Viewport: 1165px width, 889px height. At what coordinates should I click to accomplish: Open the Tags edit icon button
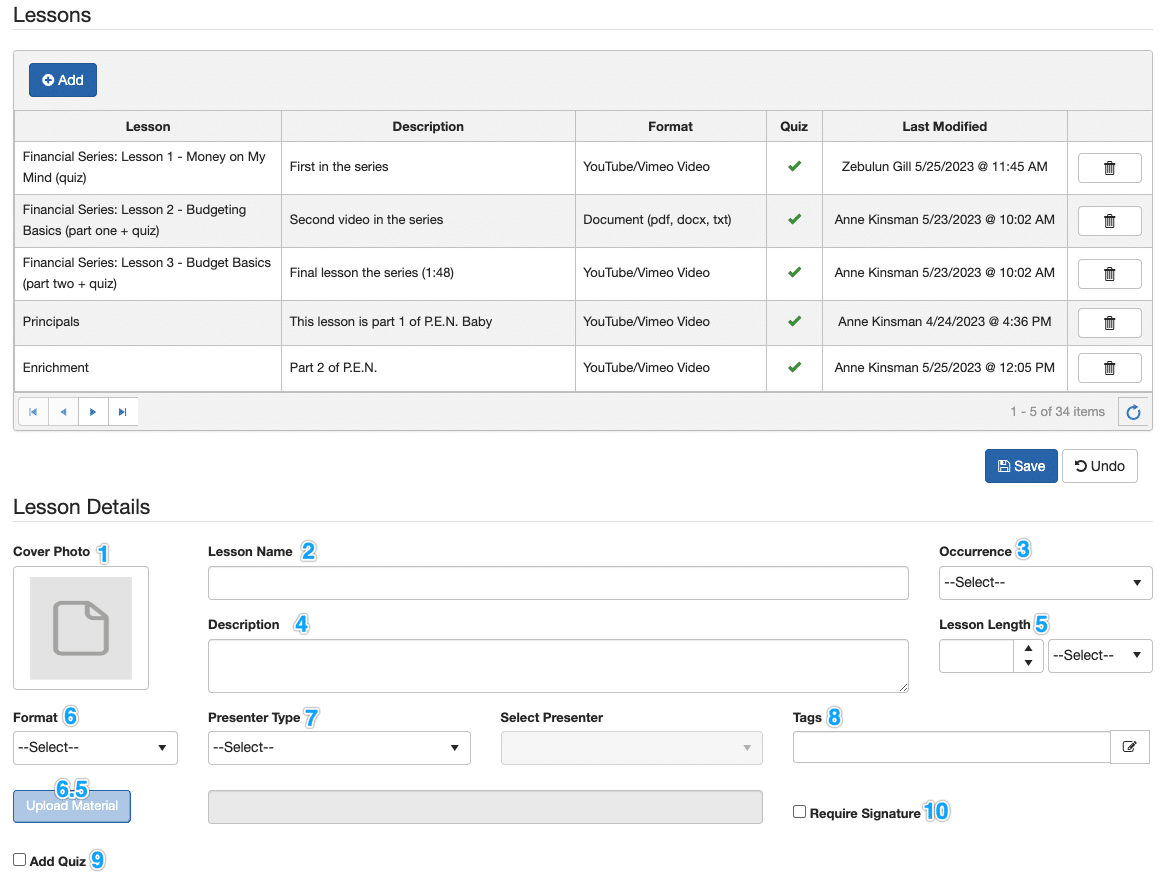coord(1129,747)
